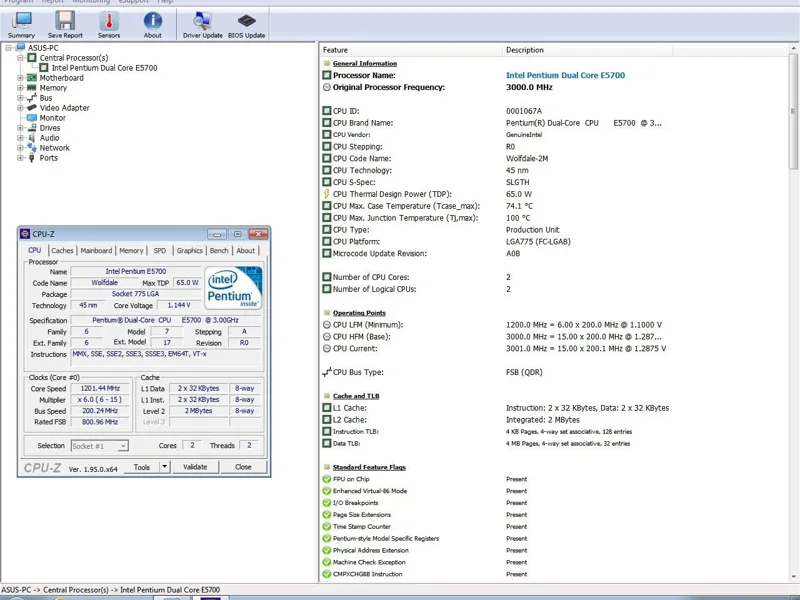The height and width of the screenshot is (600, 800).
Task: Select Intel Pentium Dual Core E5700 in the tree
Action: (x=104, y=68)
